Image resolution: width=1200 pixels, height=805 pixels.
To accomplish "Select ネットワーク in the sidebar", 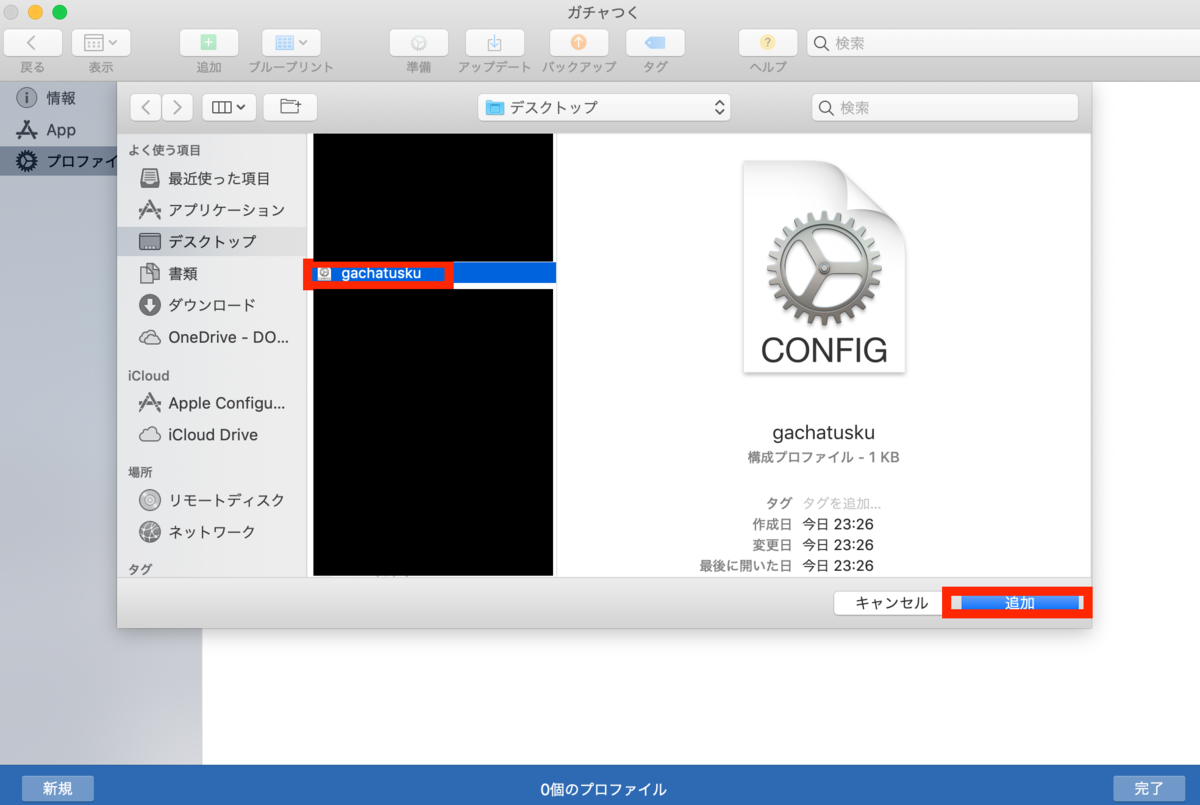I will [x=212, y=532].
